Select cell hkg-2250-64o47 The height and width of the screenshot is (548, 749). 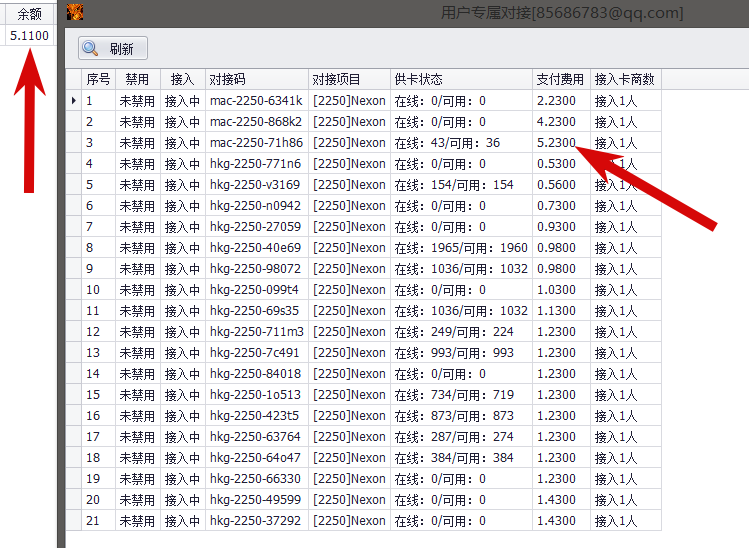pyautogui.click(x=257, y=458)
